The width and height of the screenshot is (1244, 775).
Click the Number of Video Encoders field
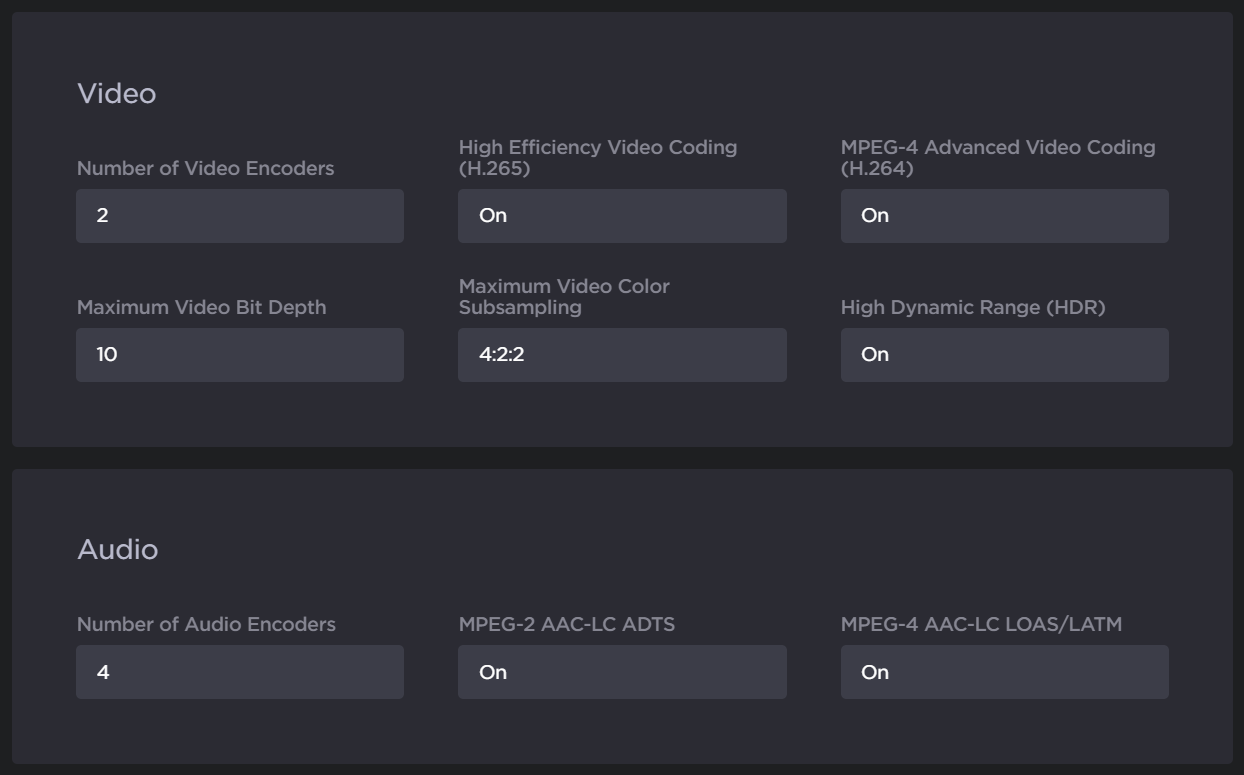(x=240, y=216)
